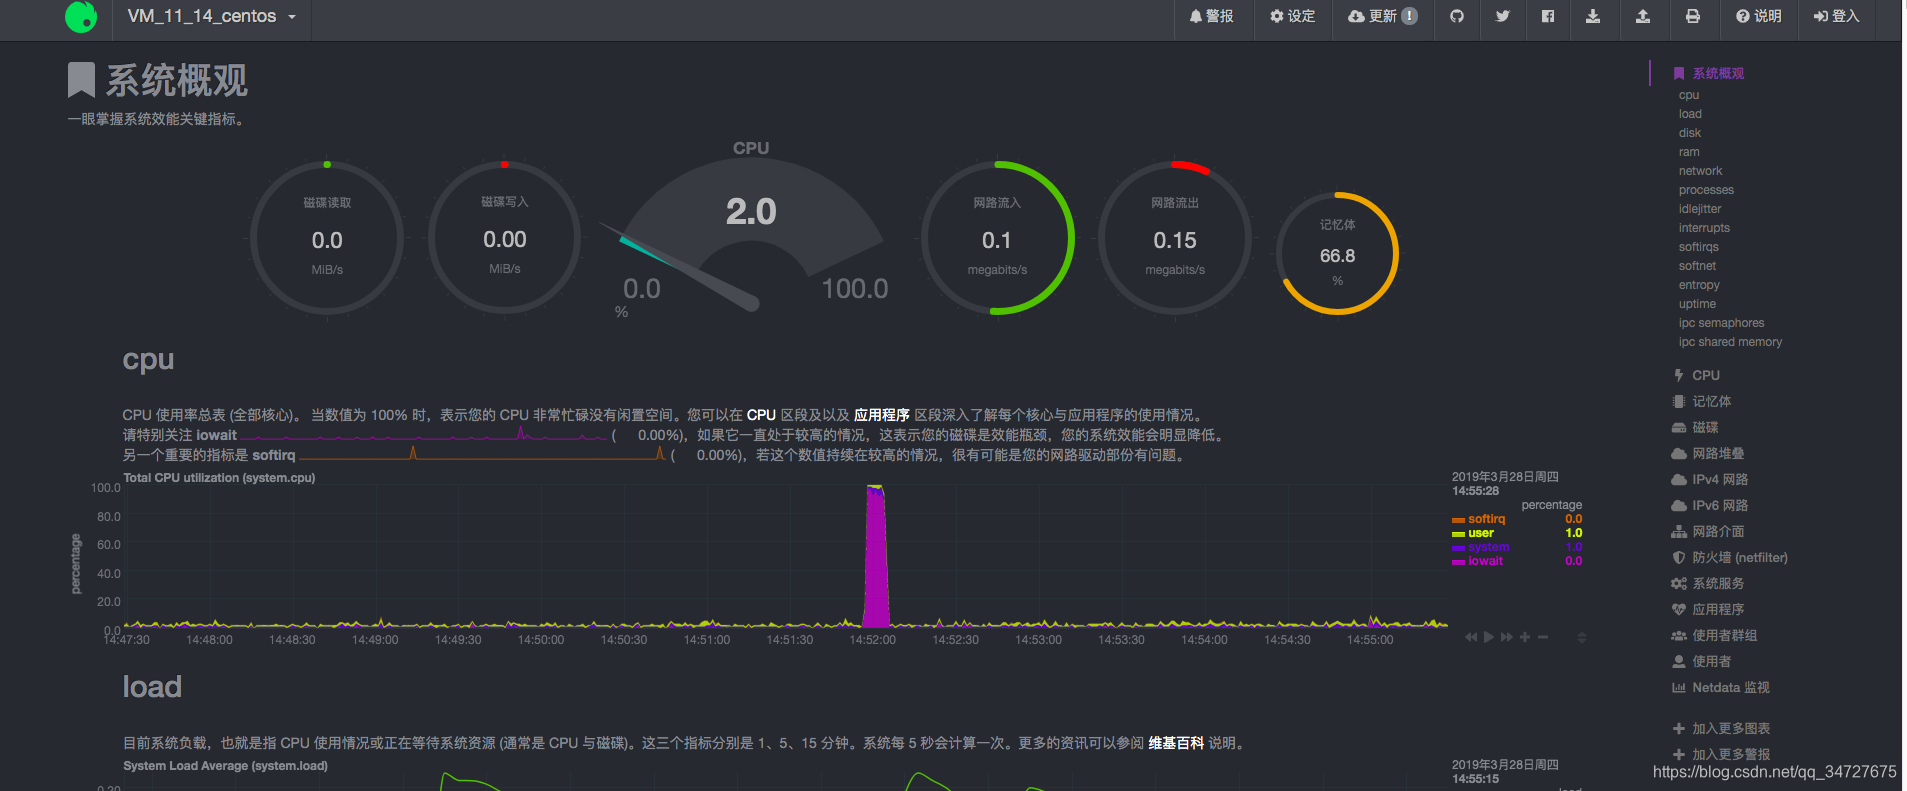Jump to uptime in sidebar submenu
Screen dimensions: 1907x791
(1697, 304)
